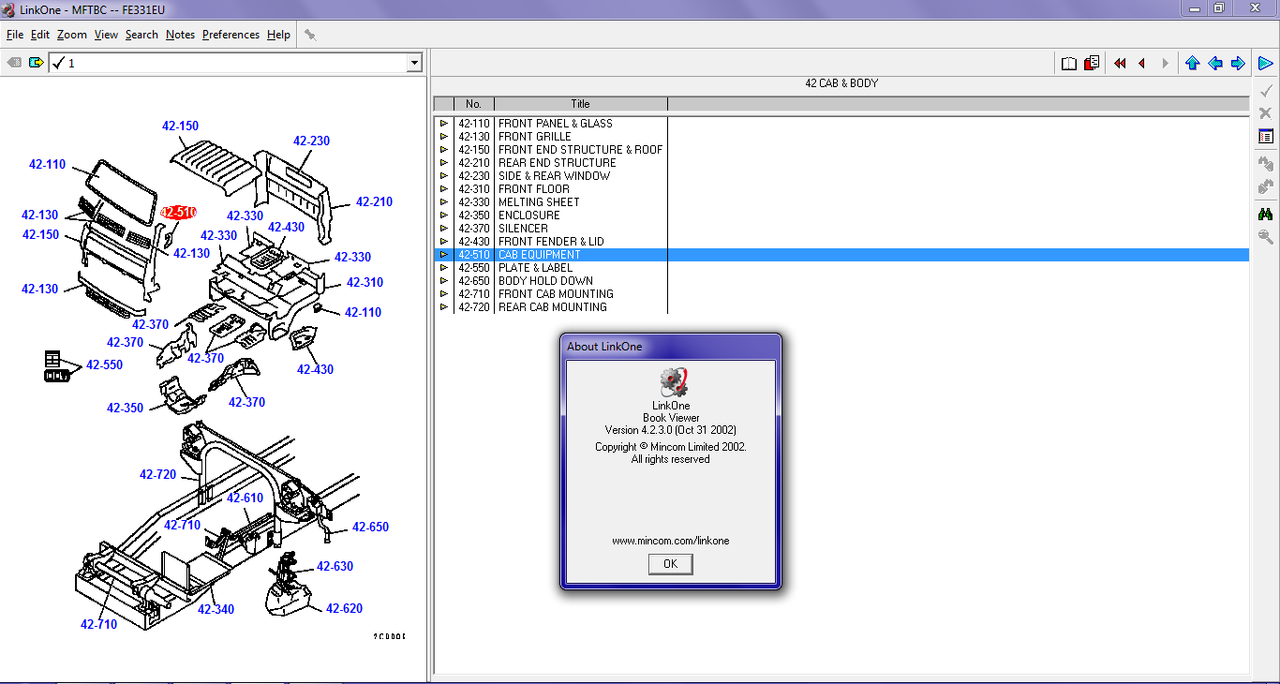Click the gray pushpin icon beside Help

pyautogui.click(x=310, y=34)
